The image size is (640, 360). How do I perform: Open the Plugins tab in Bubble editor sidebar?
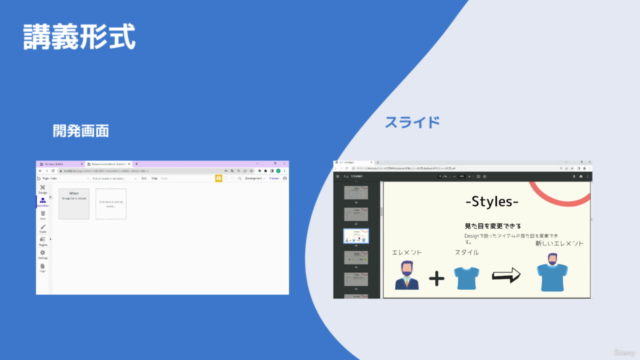click(x=42, y=241)
